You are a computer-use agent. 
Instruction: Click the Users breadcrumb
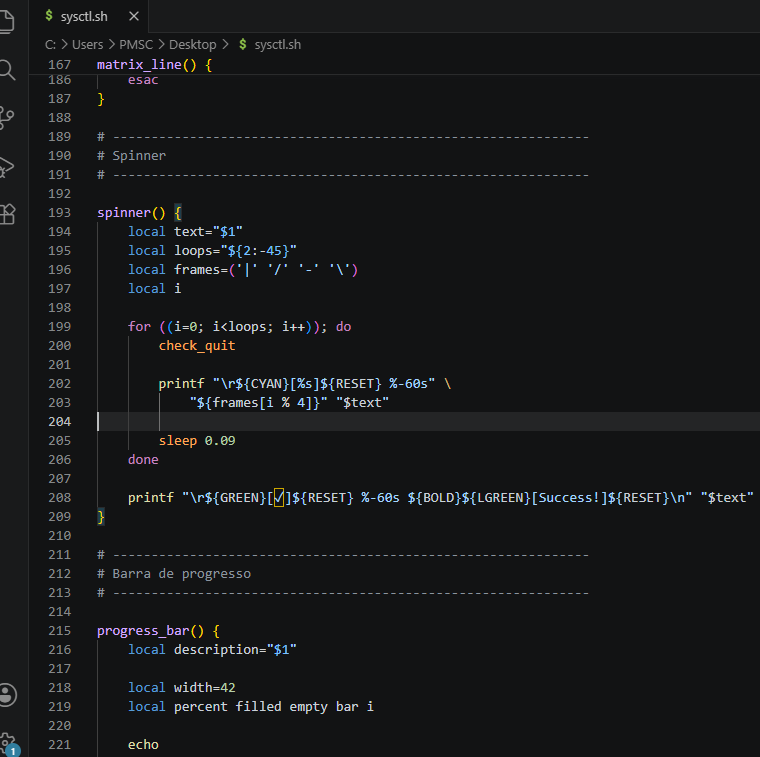pos(87,45)
